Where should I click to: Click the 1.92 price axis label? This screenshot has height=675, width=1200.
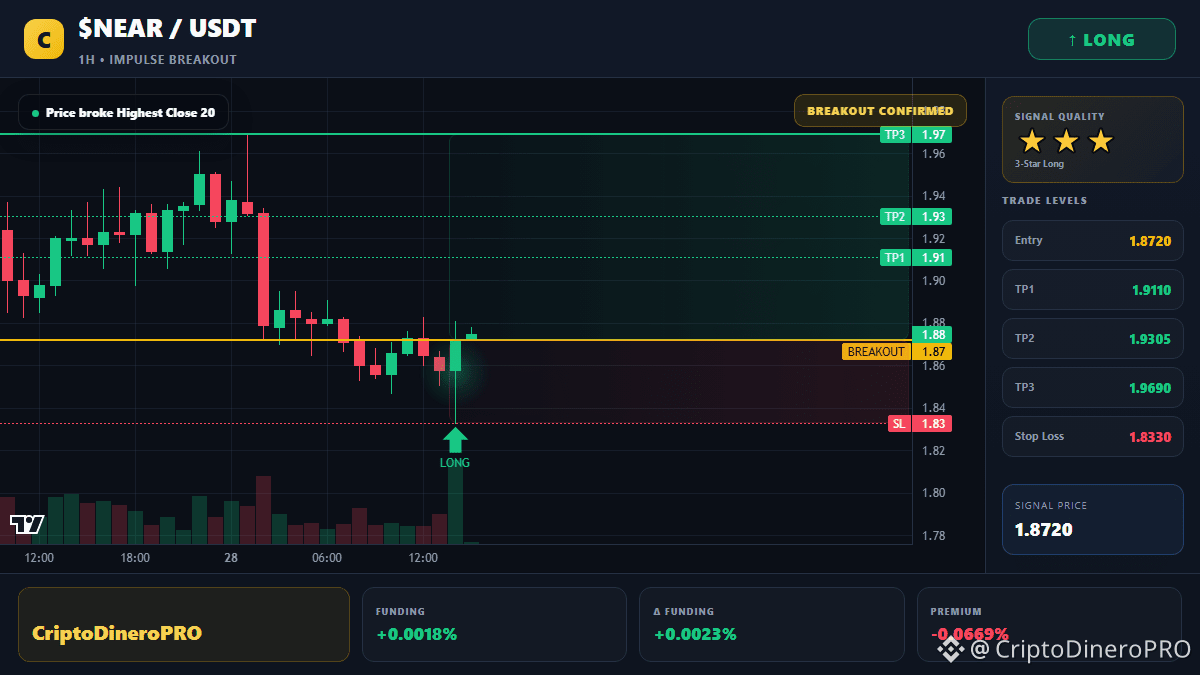[935, 239]
